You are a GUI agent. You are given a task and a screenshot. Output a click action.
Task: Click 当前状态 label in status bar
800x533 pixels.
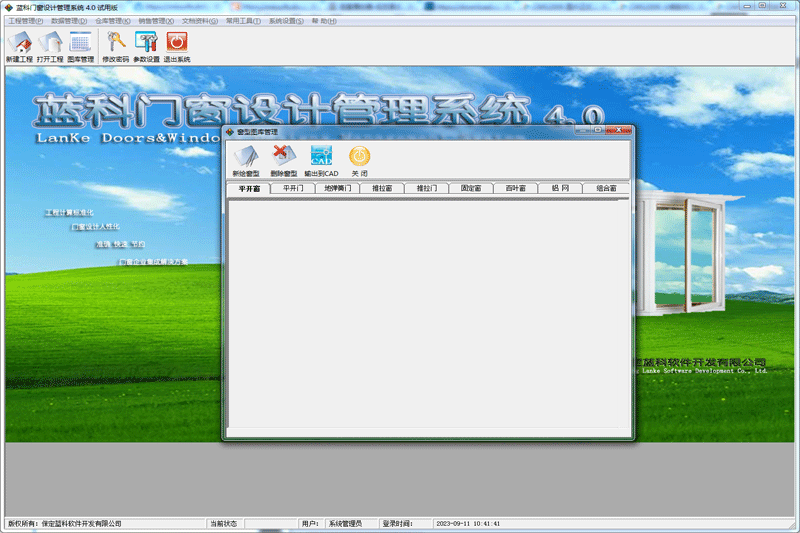[223, 524]
